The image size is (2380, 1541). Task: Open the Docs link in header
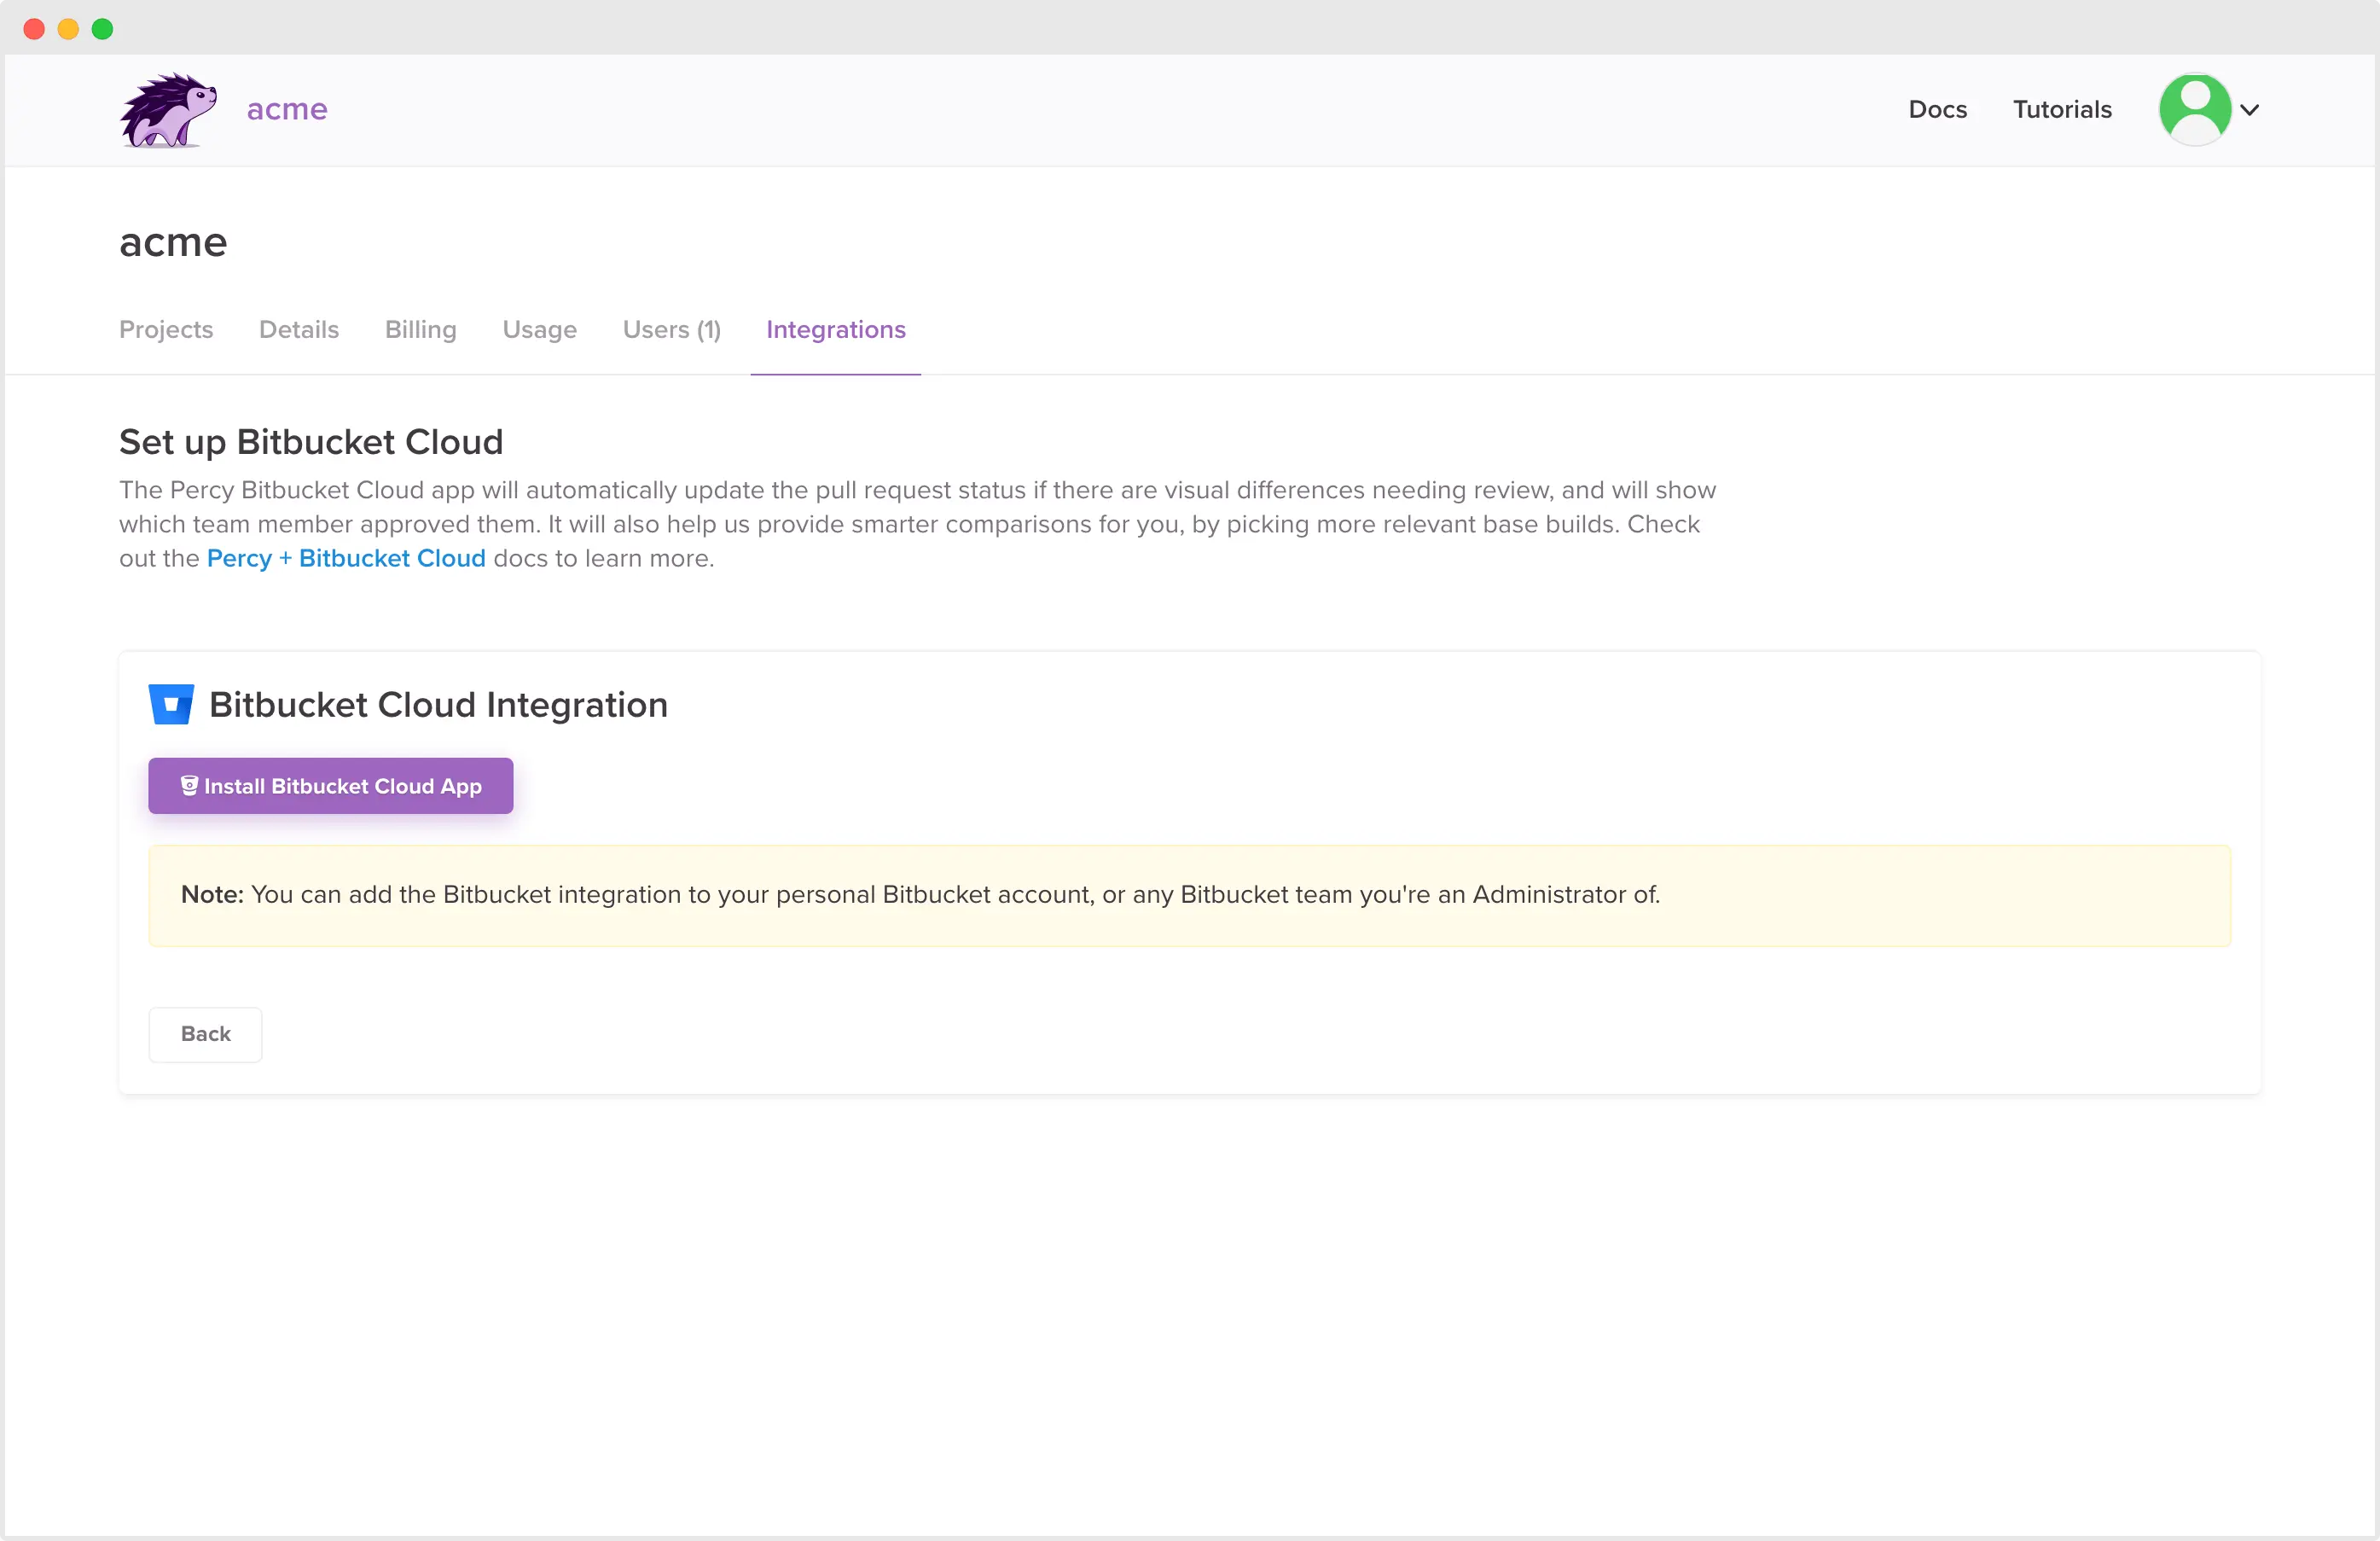tap(1937, 109)
